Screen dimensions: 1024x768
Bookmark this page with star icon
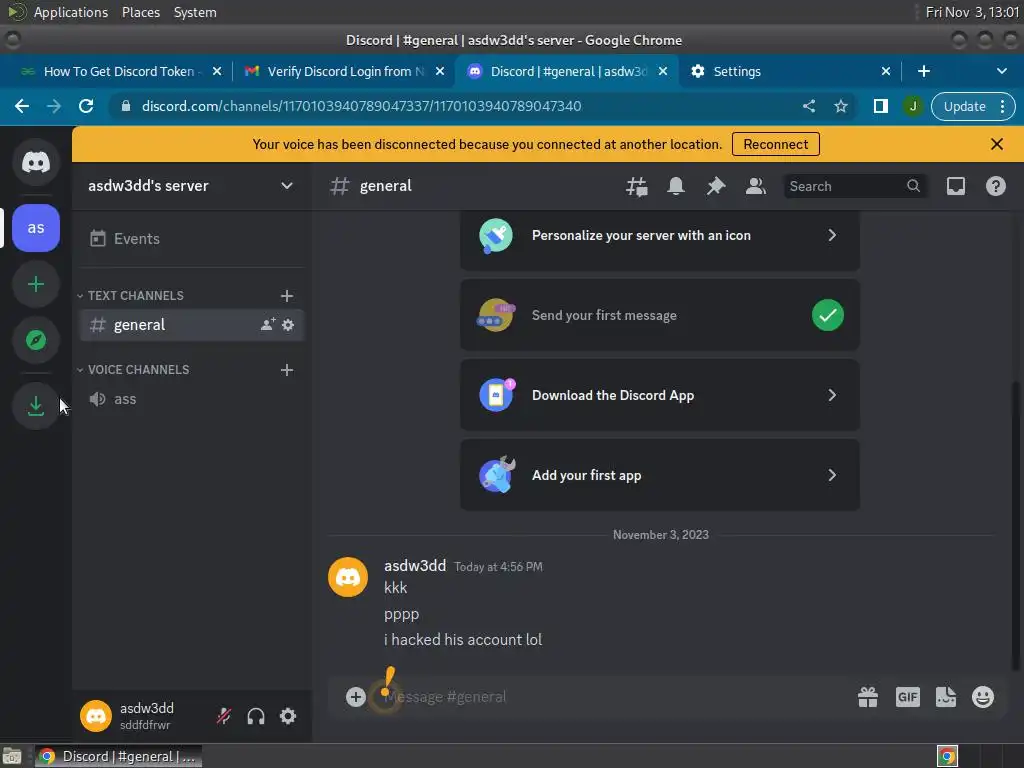pyautogui.click(x=840, y=106)
